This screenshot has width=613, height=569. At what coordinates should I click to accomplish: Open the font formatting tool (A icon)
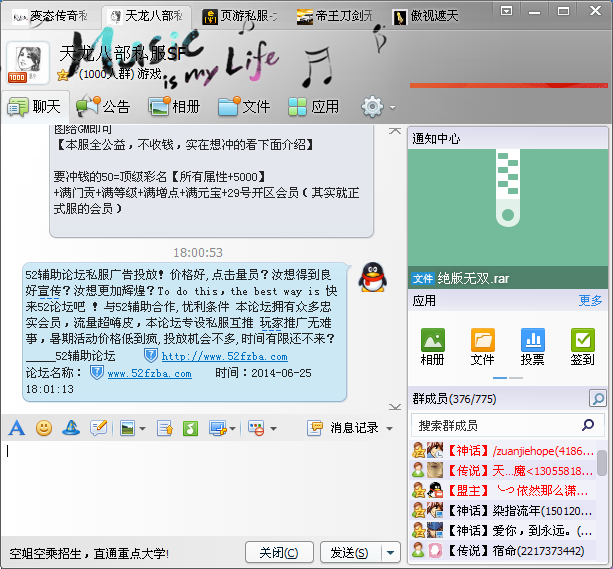[16, 428]
